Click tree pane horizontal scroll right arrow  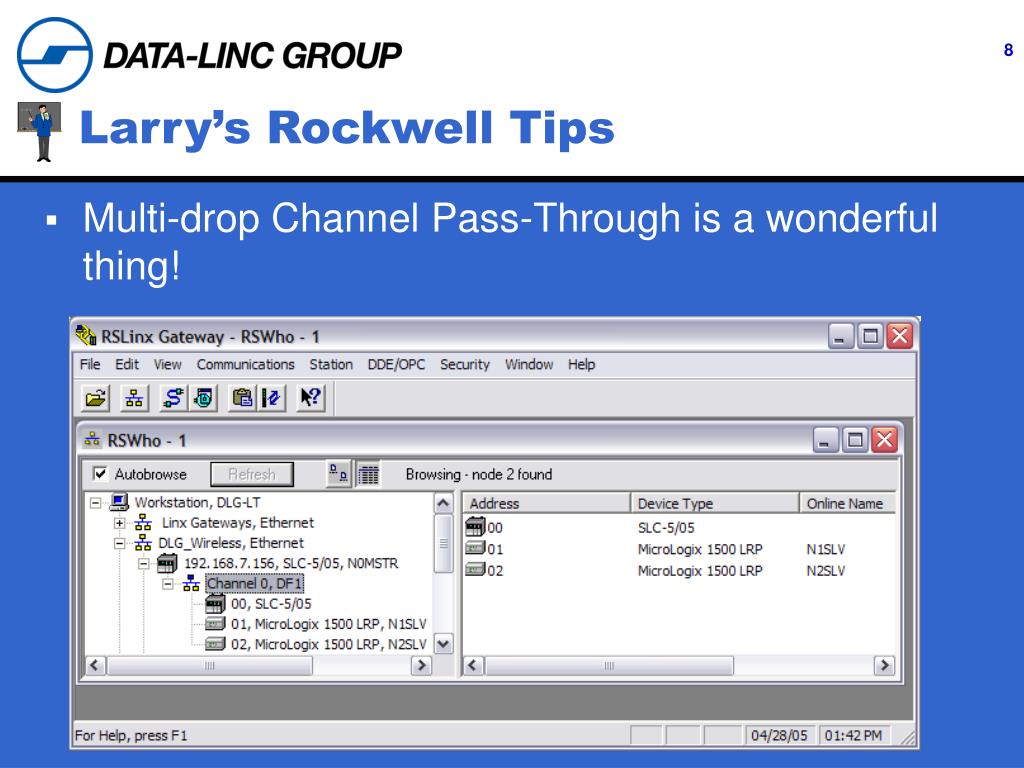421,665
